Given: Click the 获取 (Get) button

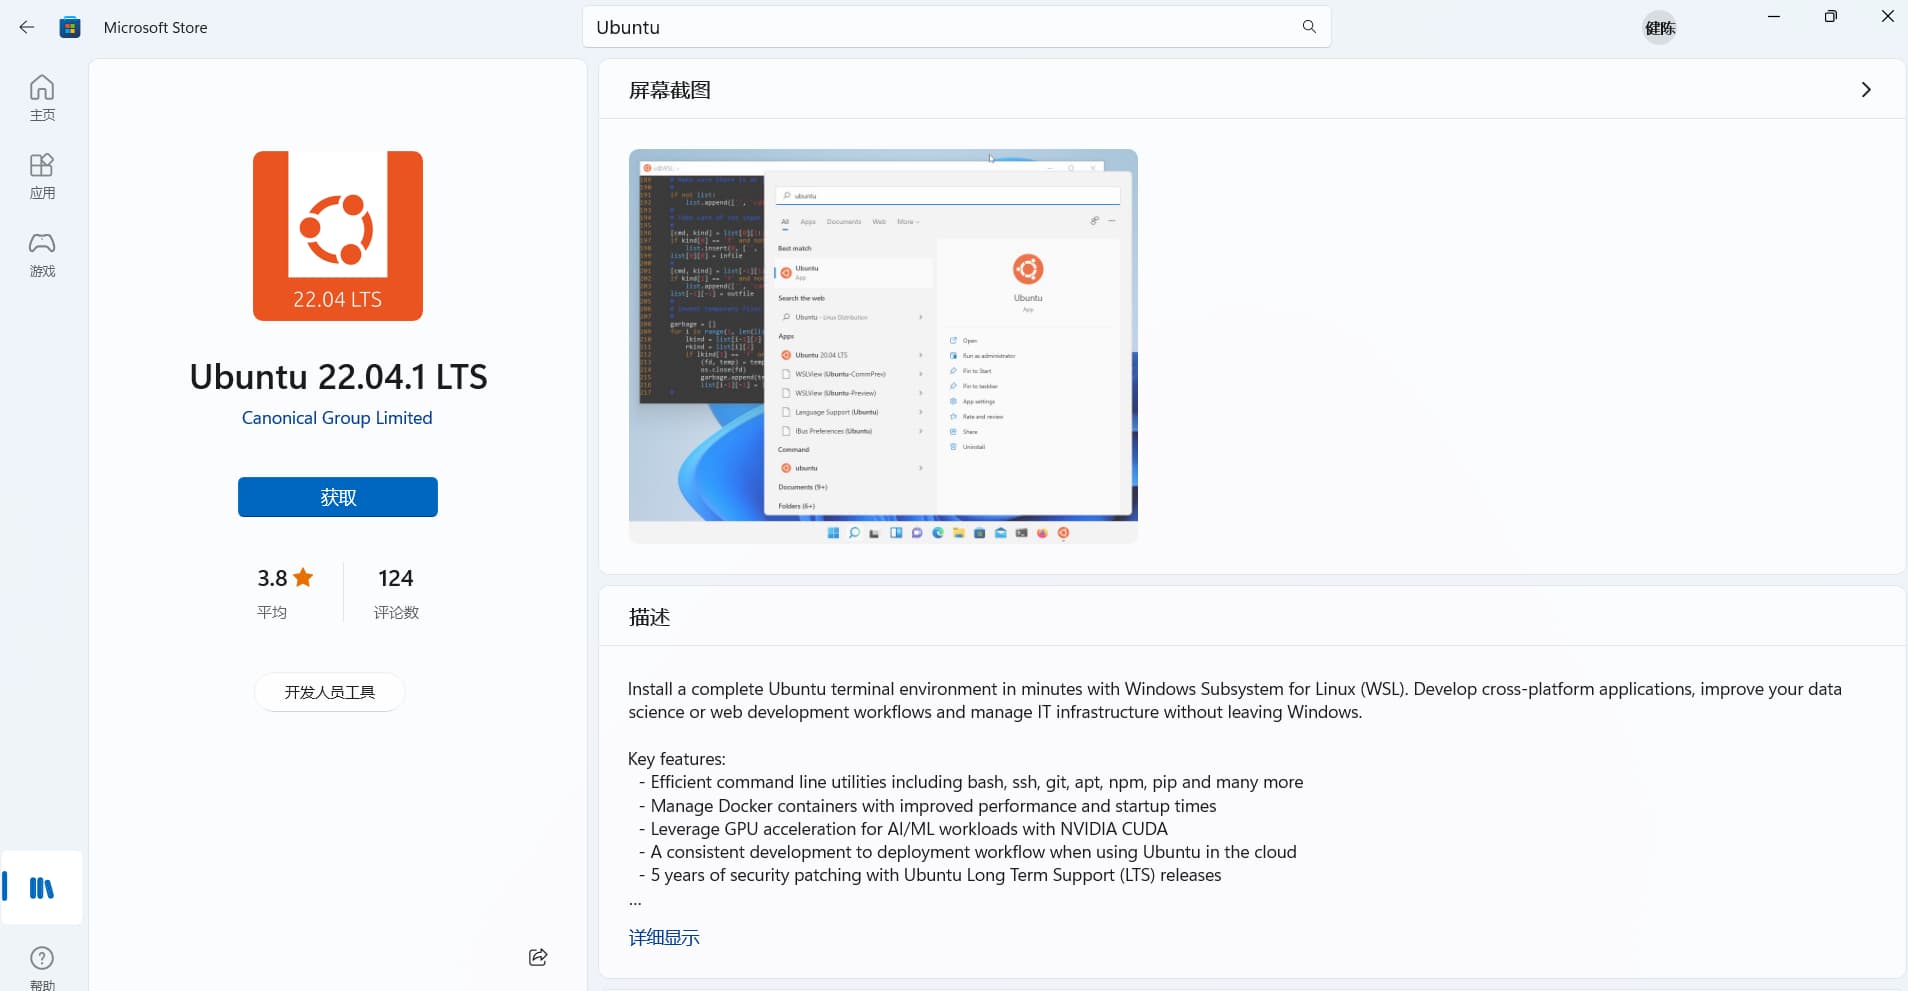Looking at the screenshot, I should (338, 497).
